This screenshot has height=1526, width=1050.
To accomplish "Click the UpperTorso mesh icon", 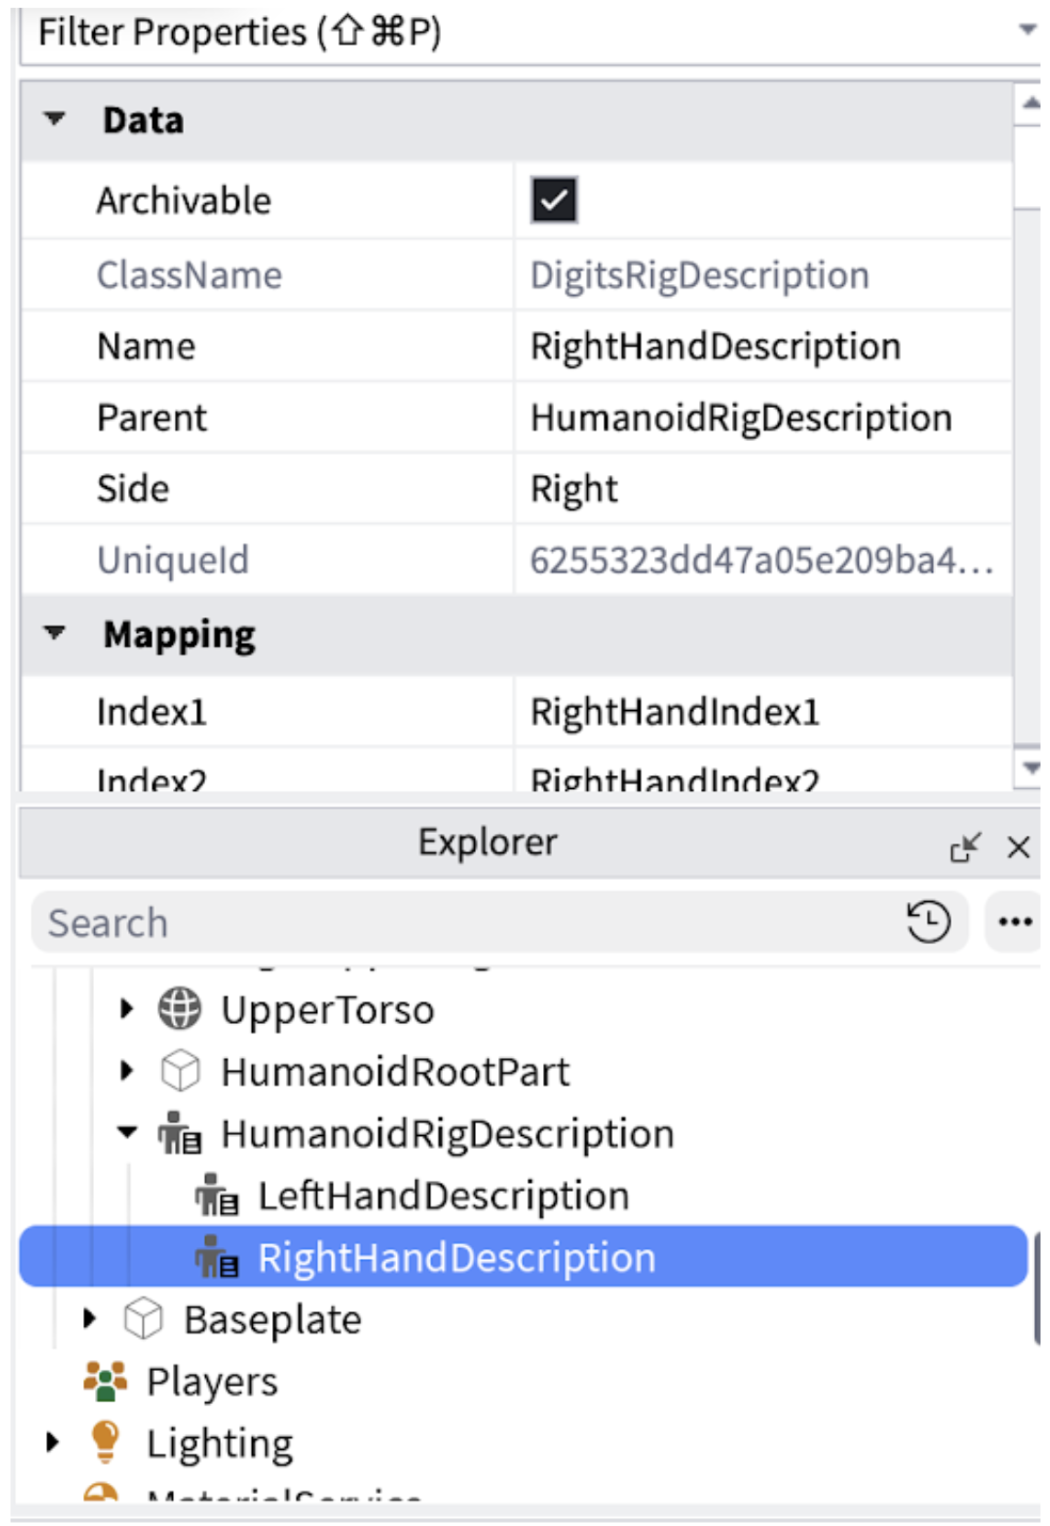I will coord(180,1009).
